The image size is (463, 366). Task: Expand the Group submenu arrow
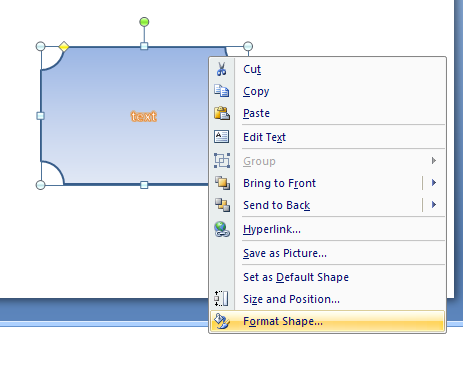pyautogui.click(x=434, y=161)
